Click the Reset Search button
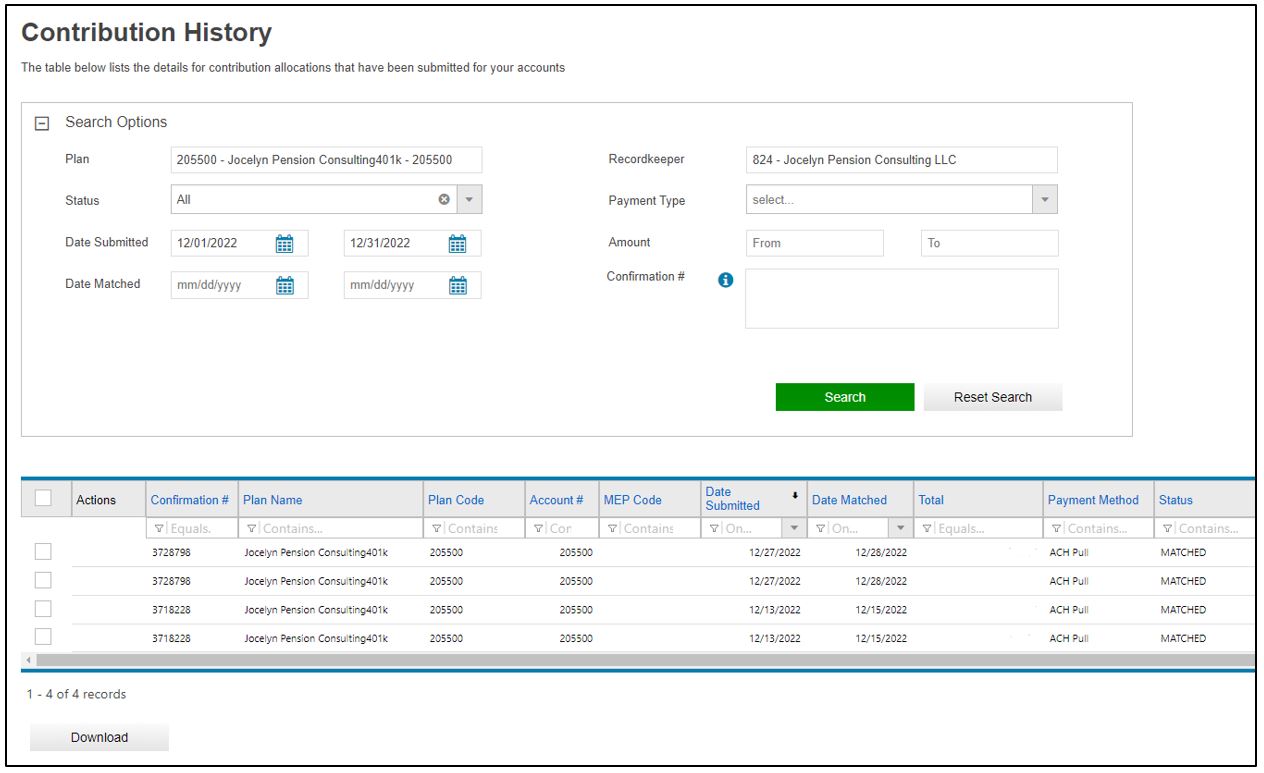This screenshot has width=1264, height=773. pyautogui.click(x=992, y=397)
